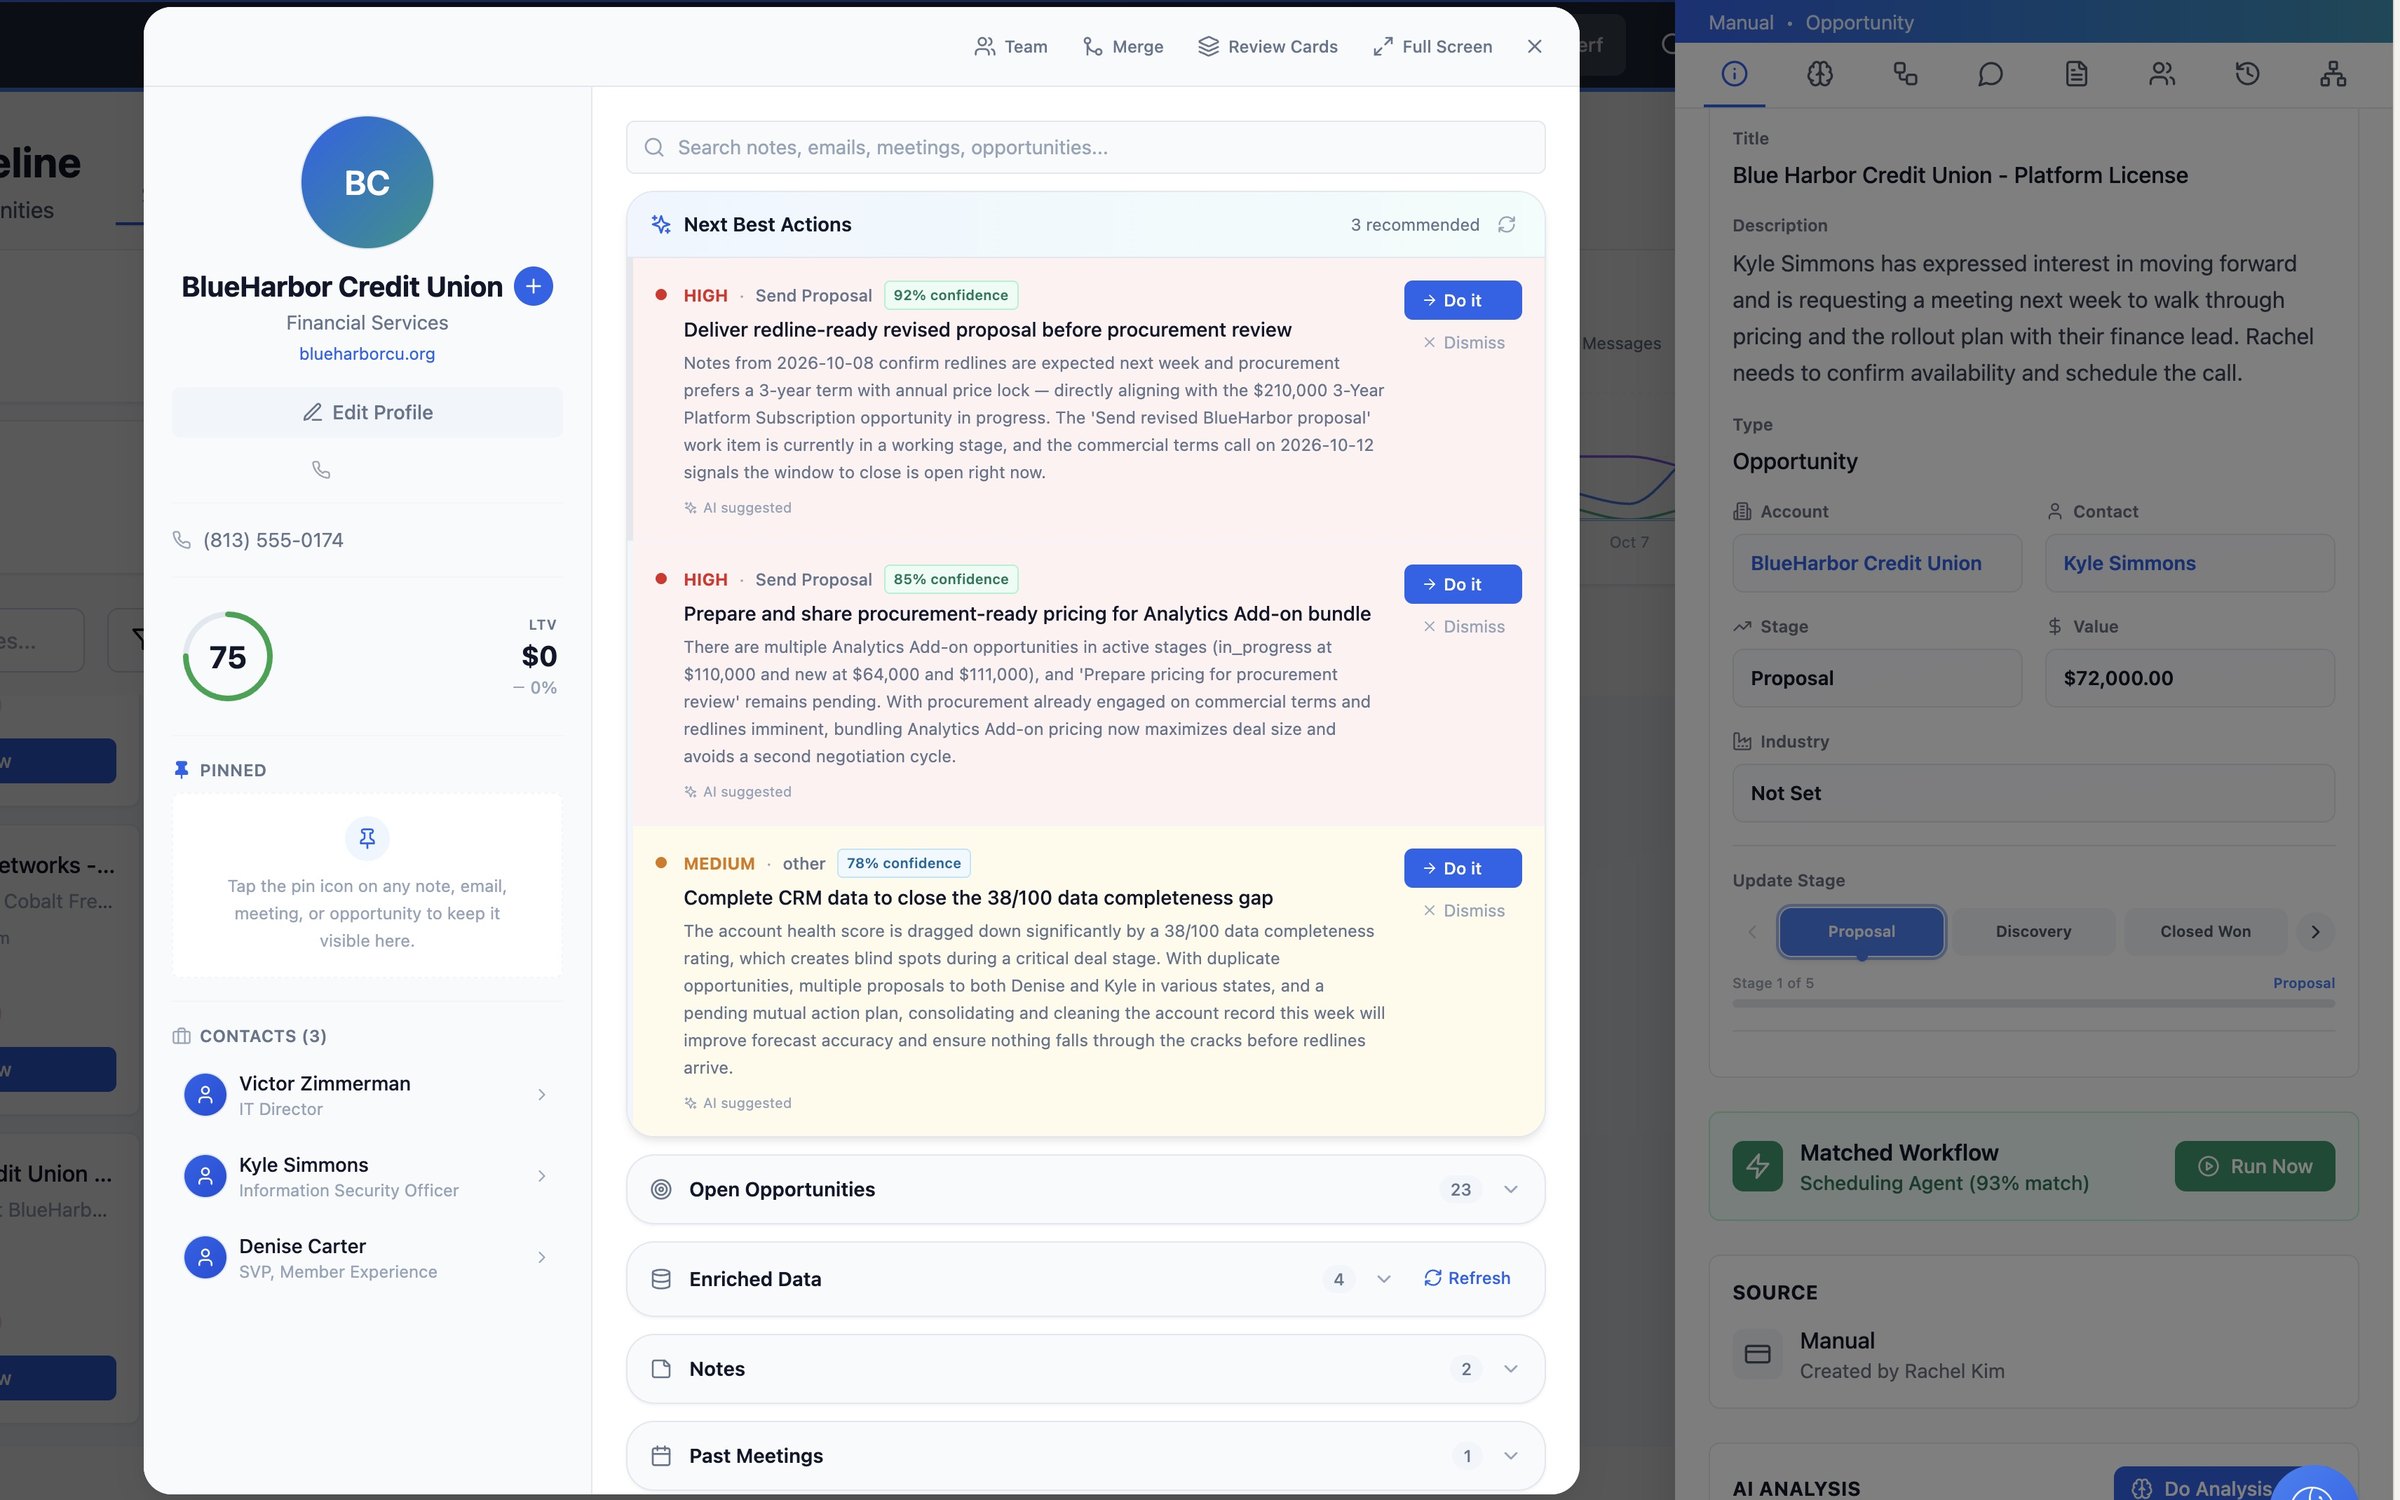This screenshot has width=2400, height=1500.
Task: Select the Proposal stage button
Action: pyautogui.click(x=1861, y=932)
